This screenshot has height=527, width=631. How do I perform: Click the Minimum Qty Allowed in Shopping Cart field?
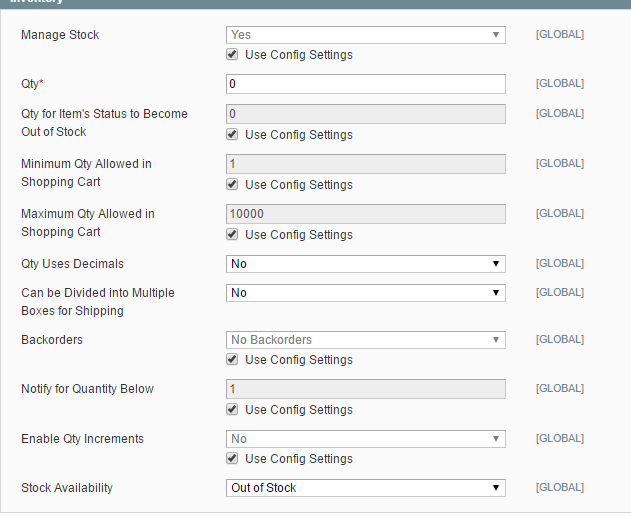[365, 164]
